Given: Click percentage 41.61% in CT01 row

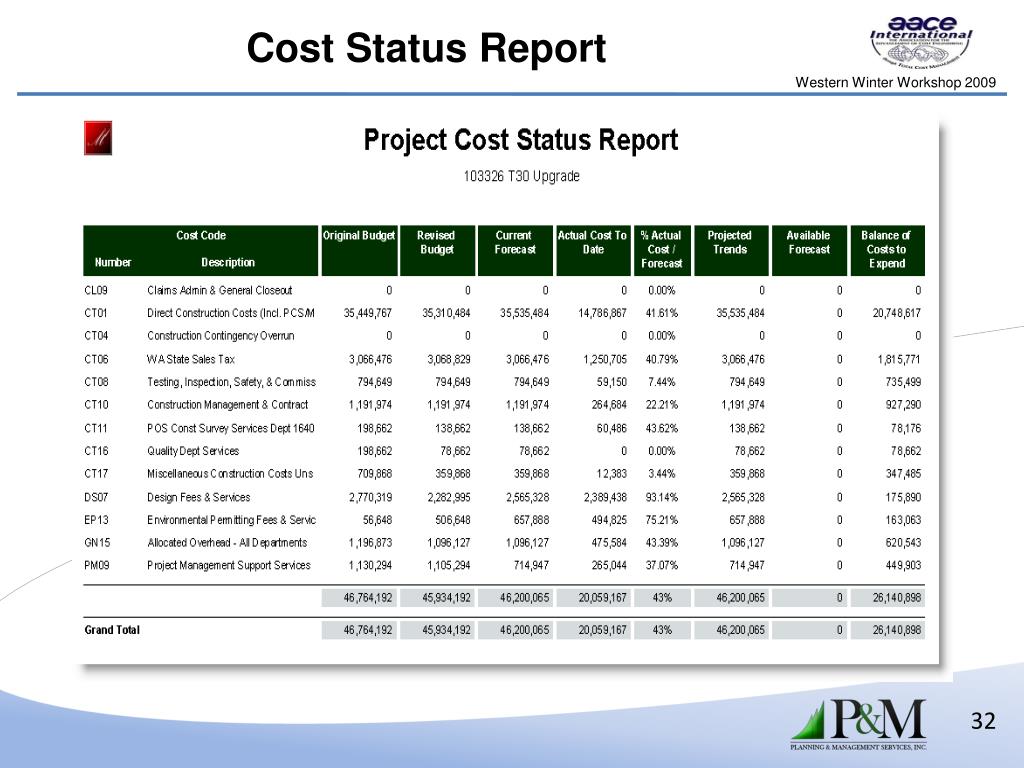Looking at the screenshot, I should coord(662,313).
